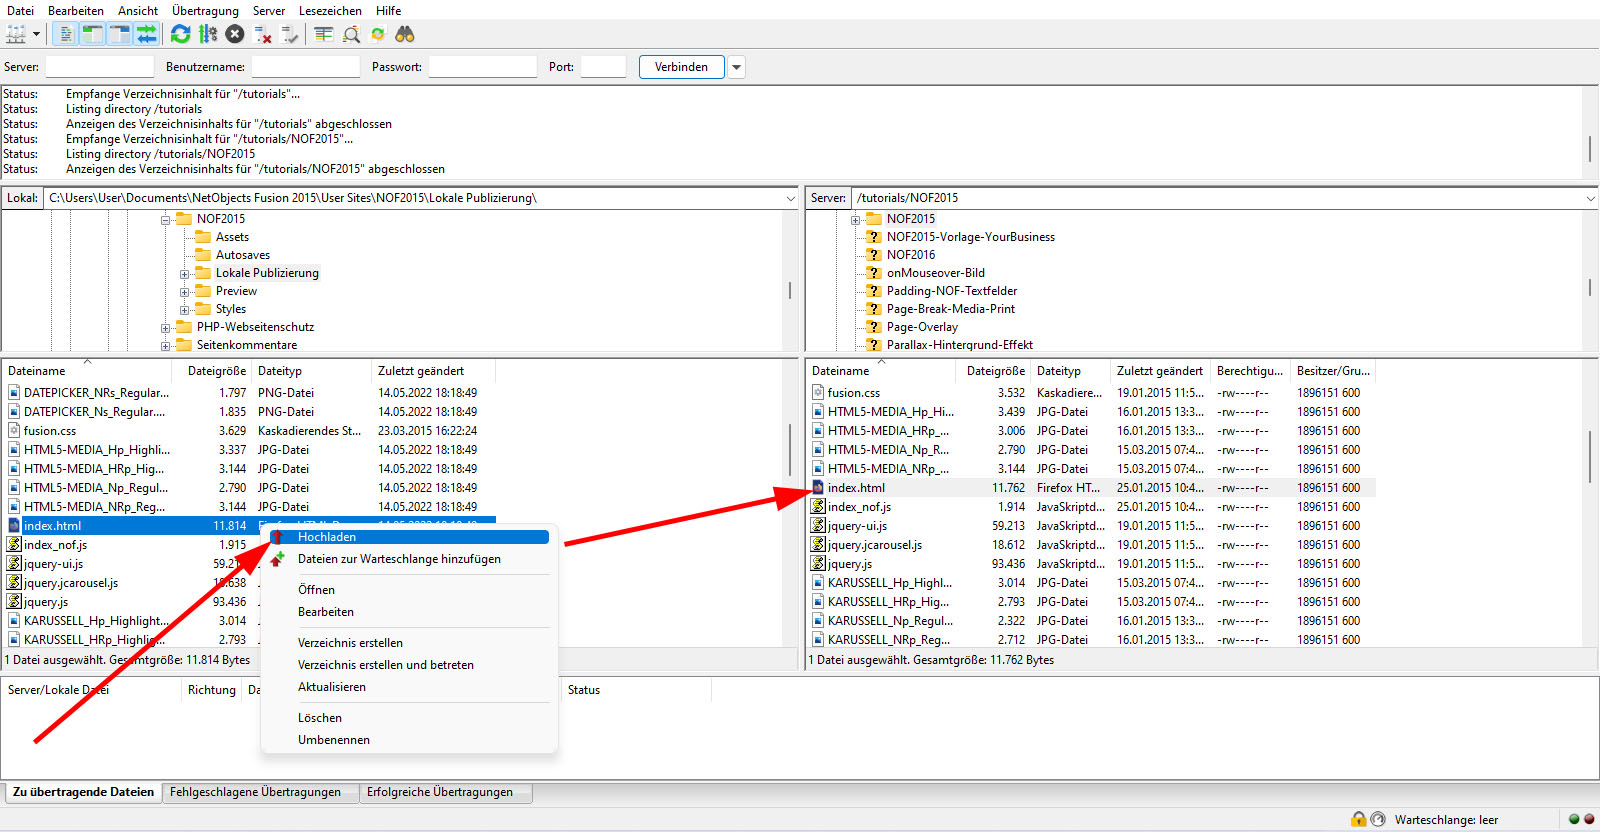Image resolution: width=1600 pixels, height=832 pixels.
Task: Click the Benutzername input field
Action: (305, 67)
